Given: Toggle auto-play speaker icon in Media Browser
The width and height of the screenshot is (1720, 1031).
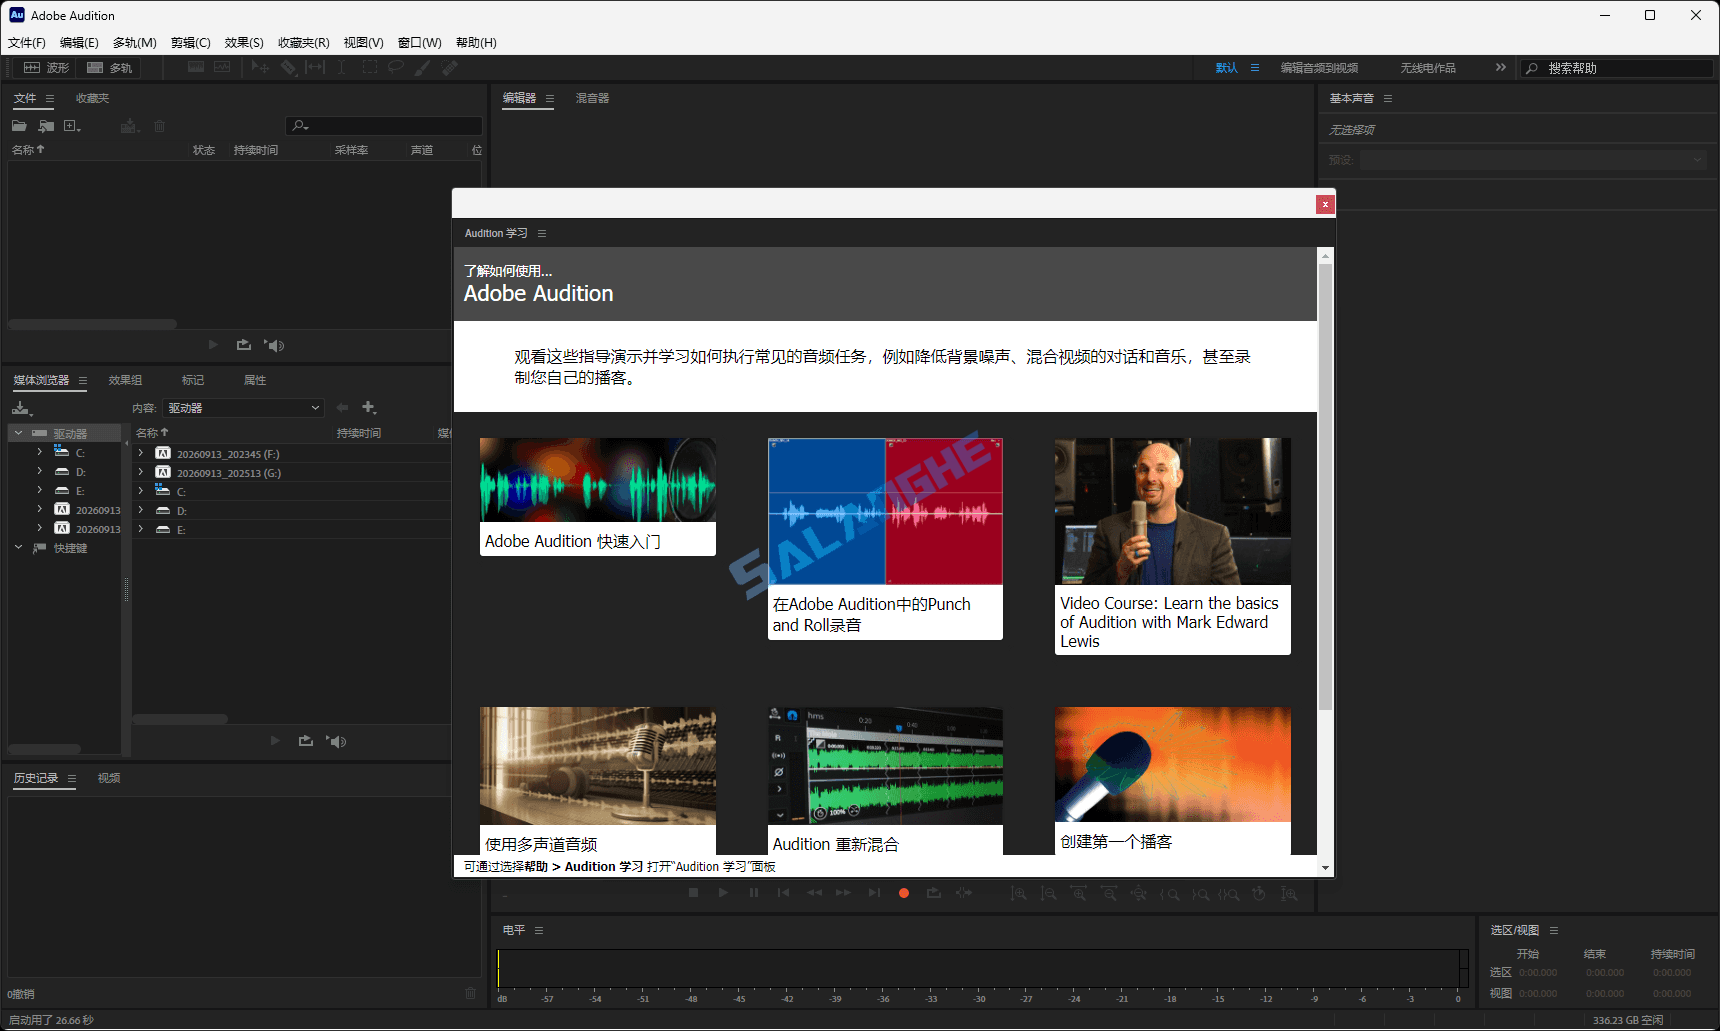Looking at the screenshot, I should tap(337, 741).
